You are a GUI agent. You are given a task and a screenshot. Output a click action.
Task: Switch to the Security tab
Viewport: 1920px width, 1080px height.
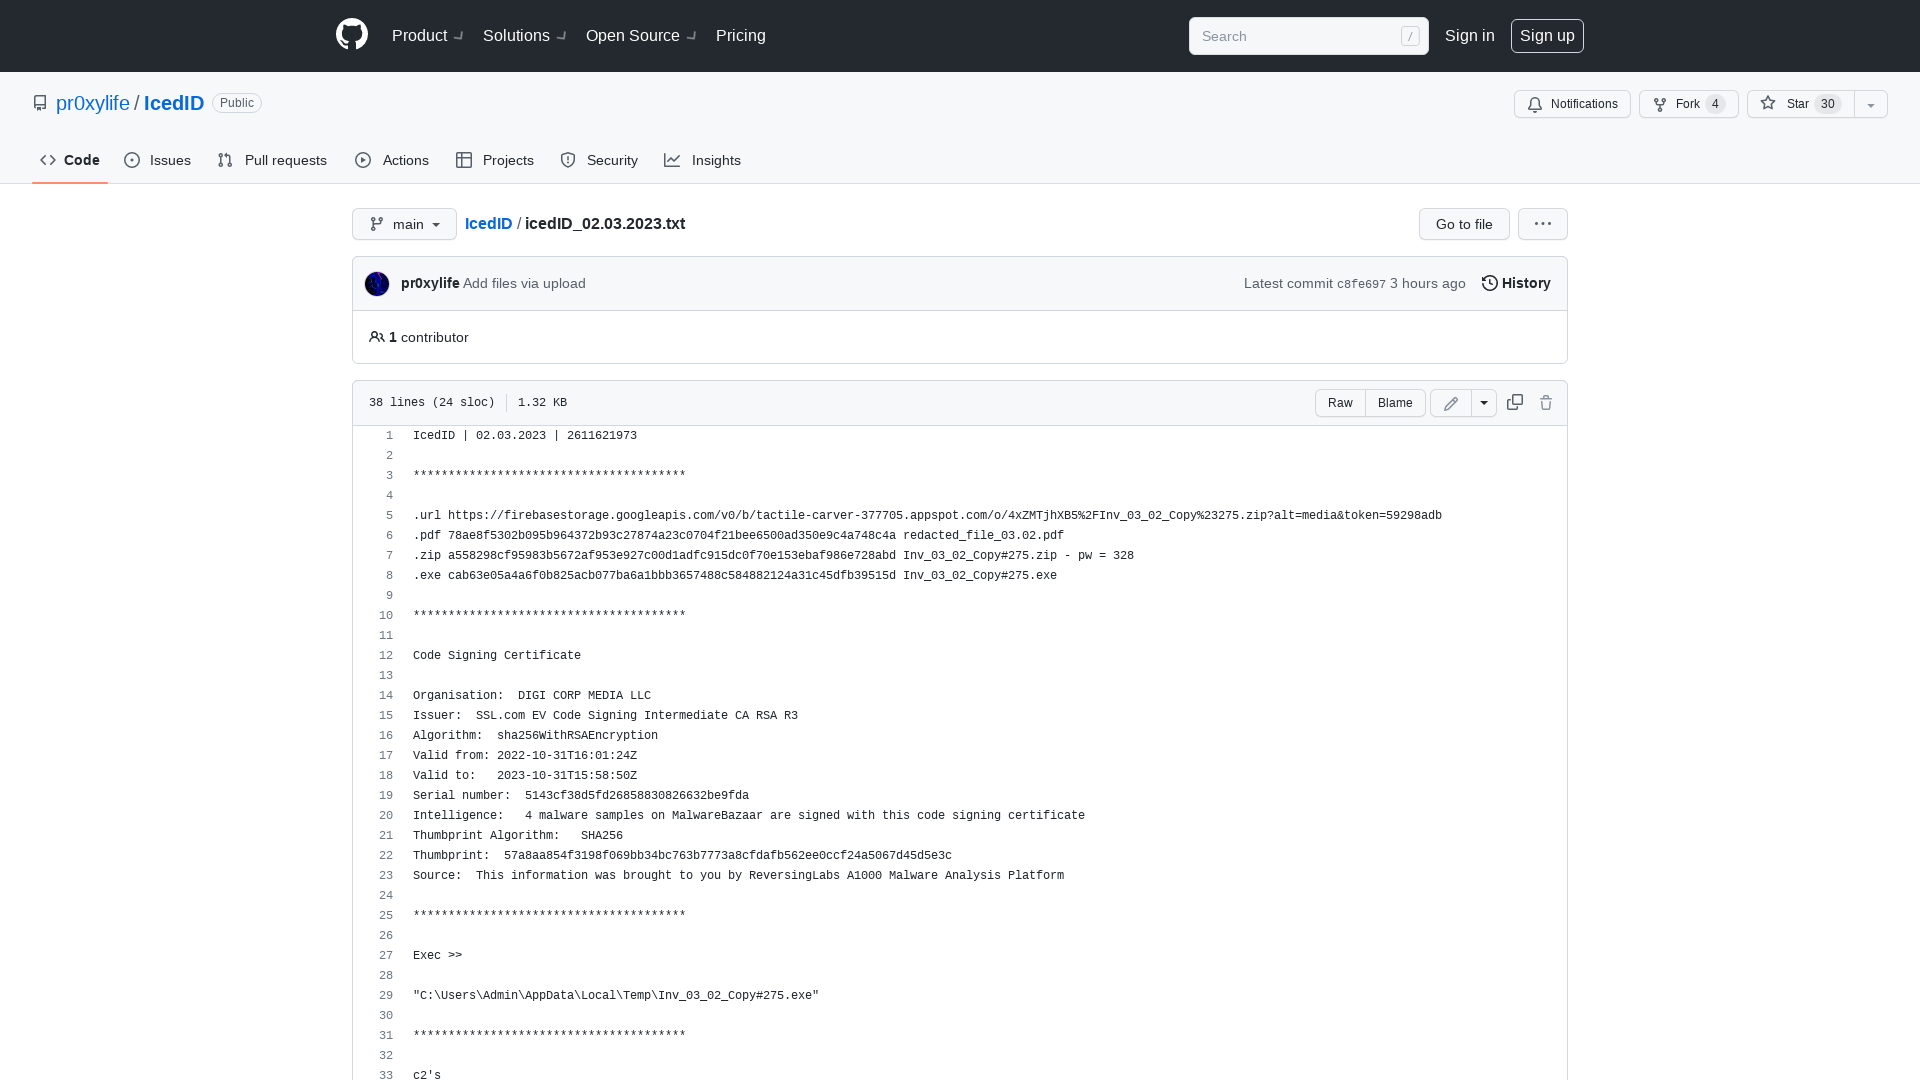(599, 160)
